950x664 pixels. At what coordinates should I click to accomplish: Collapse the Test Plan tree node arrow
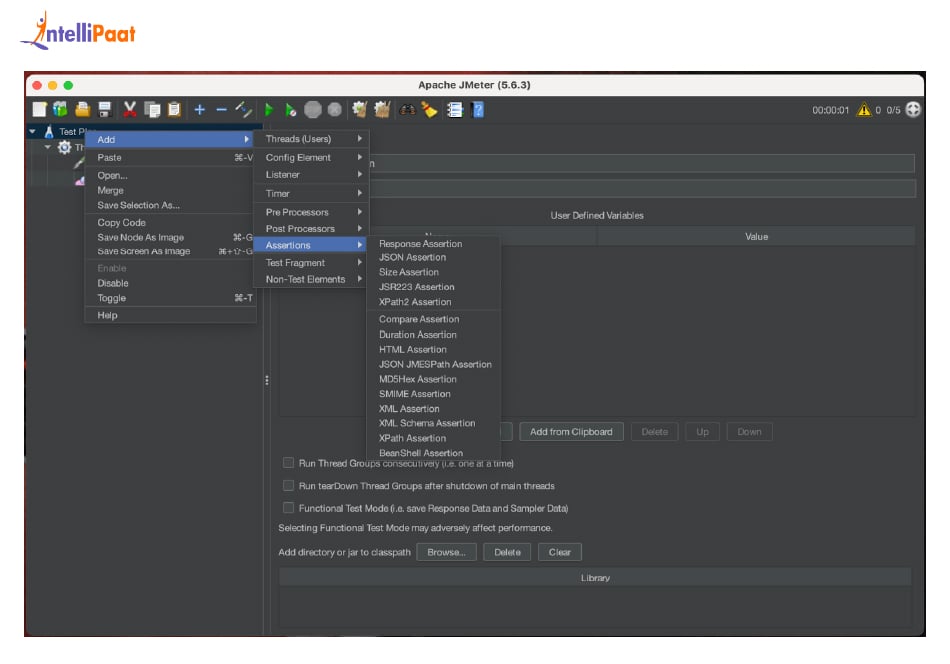click(33, 131)
